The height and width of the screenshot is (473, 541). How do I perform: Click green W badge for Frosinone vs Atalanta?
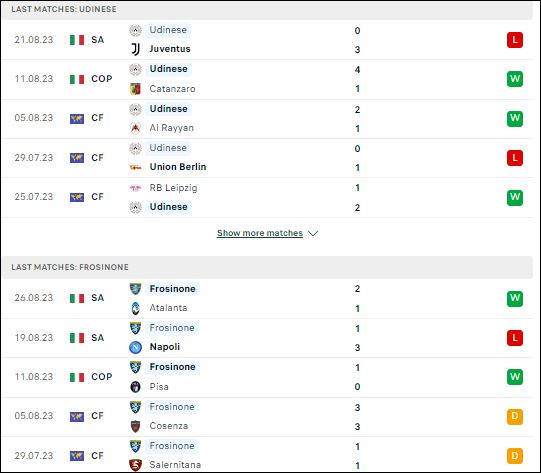[515, 298]
